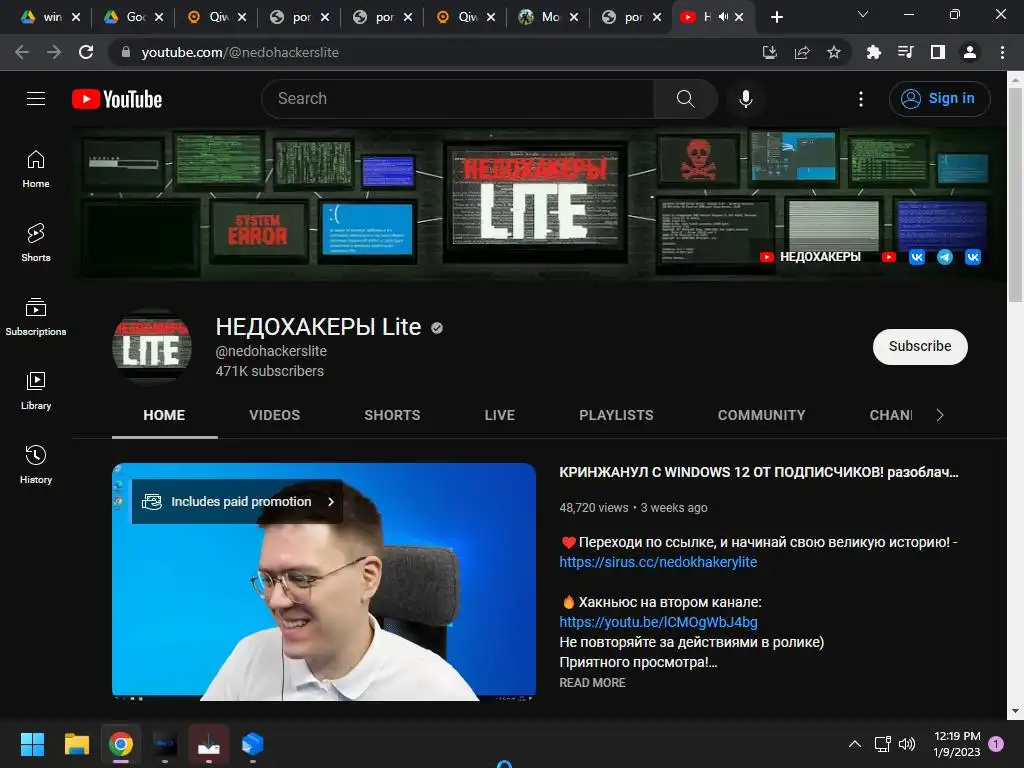The width and height of the screenshot is (1024, 768).
Task: Go forward in browser history
Action: point(54,52)
